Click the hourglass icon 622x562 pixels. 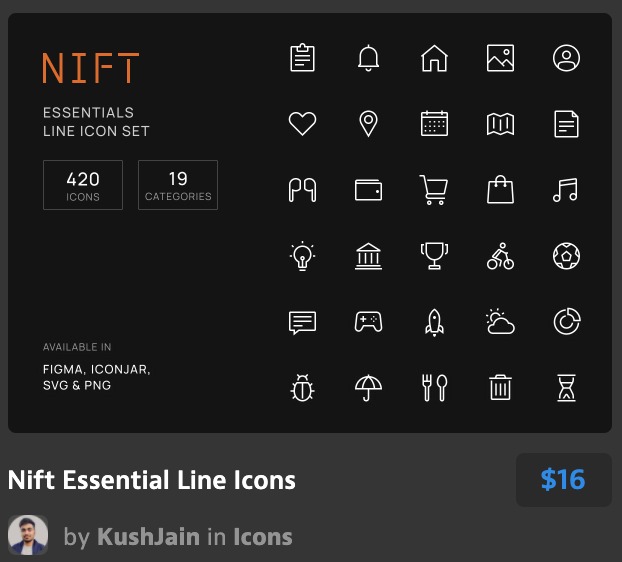(566, 388)
